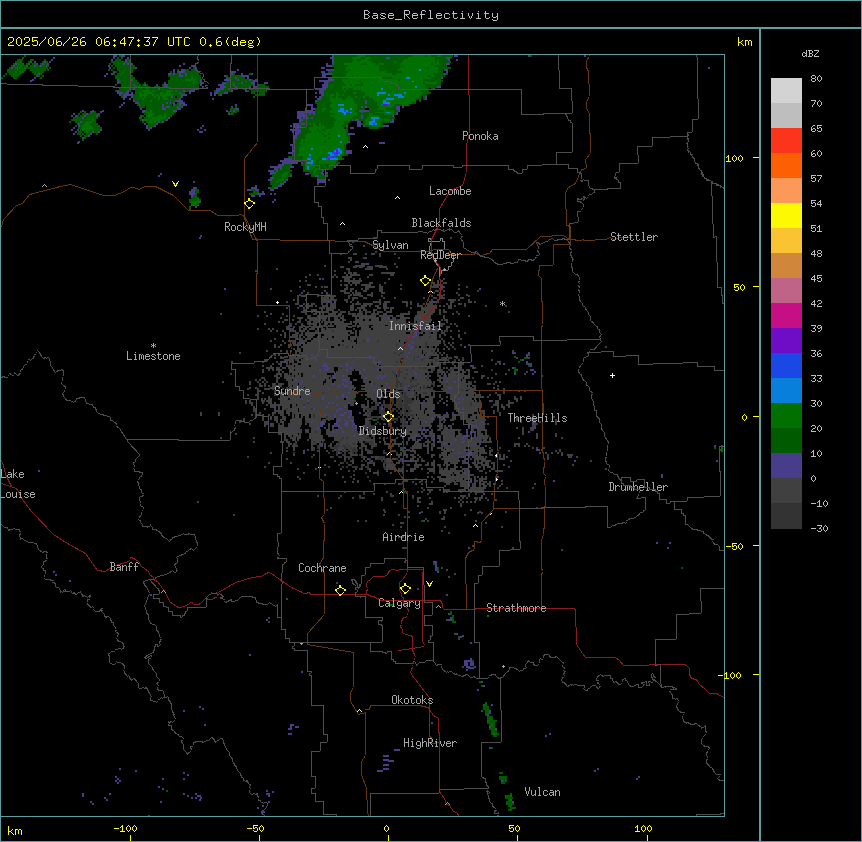Click the Lake Louise label

tap(18, 484)
